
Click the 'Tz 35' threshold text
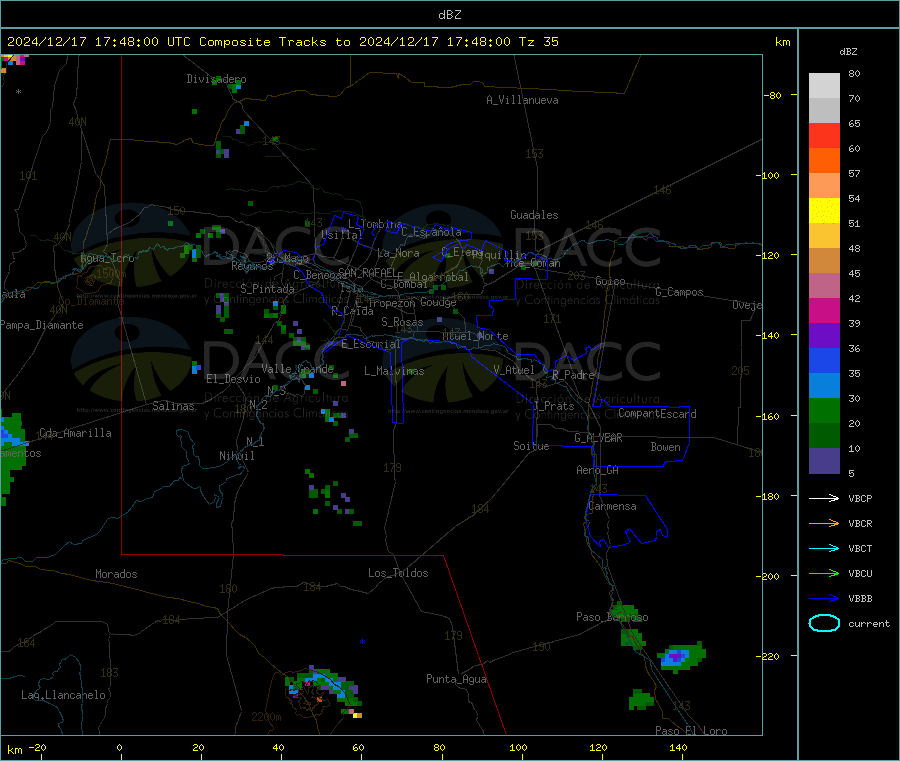[538, 42]
